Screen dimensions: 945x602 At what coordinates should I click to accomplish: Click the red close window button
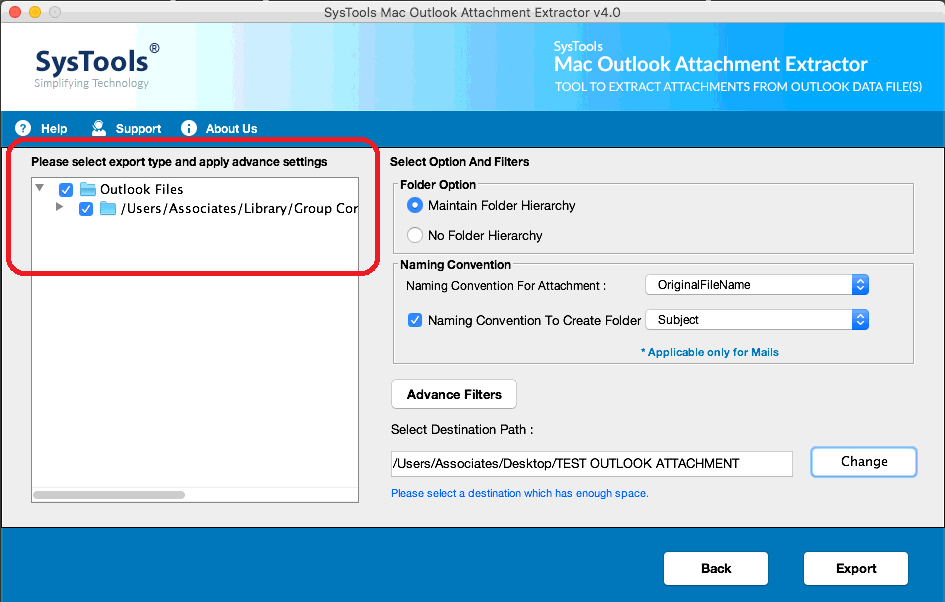[15, 11]
